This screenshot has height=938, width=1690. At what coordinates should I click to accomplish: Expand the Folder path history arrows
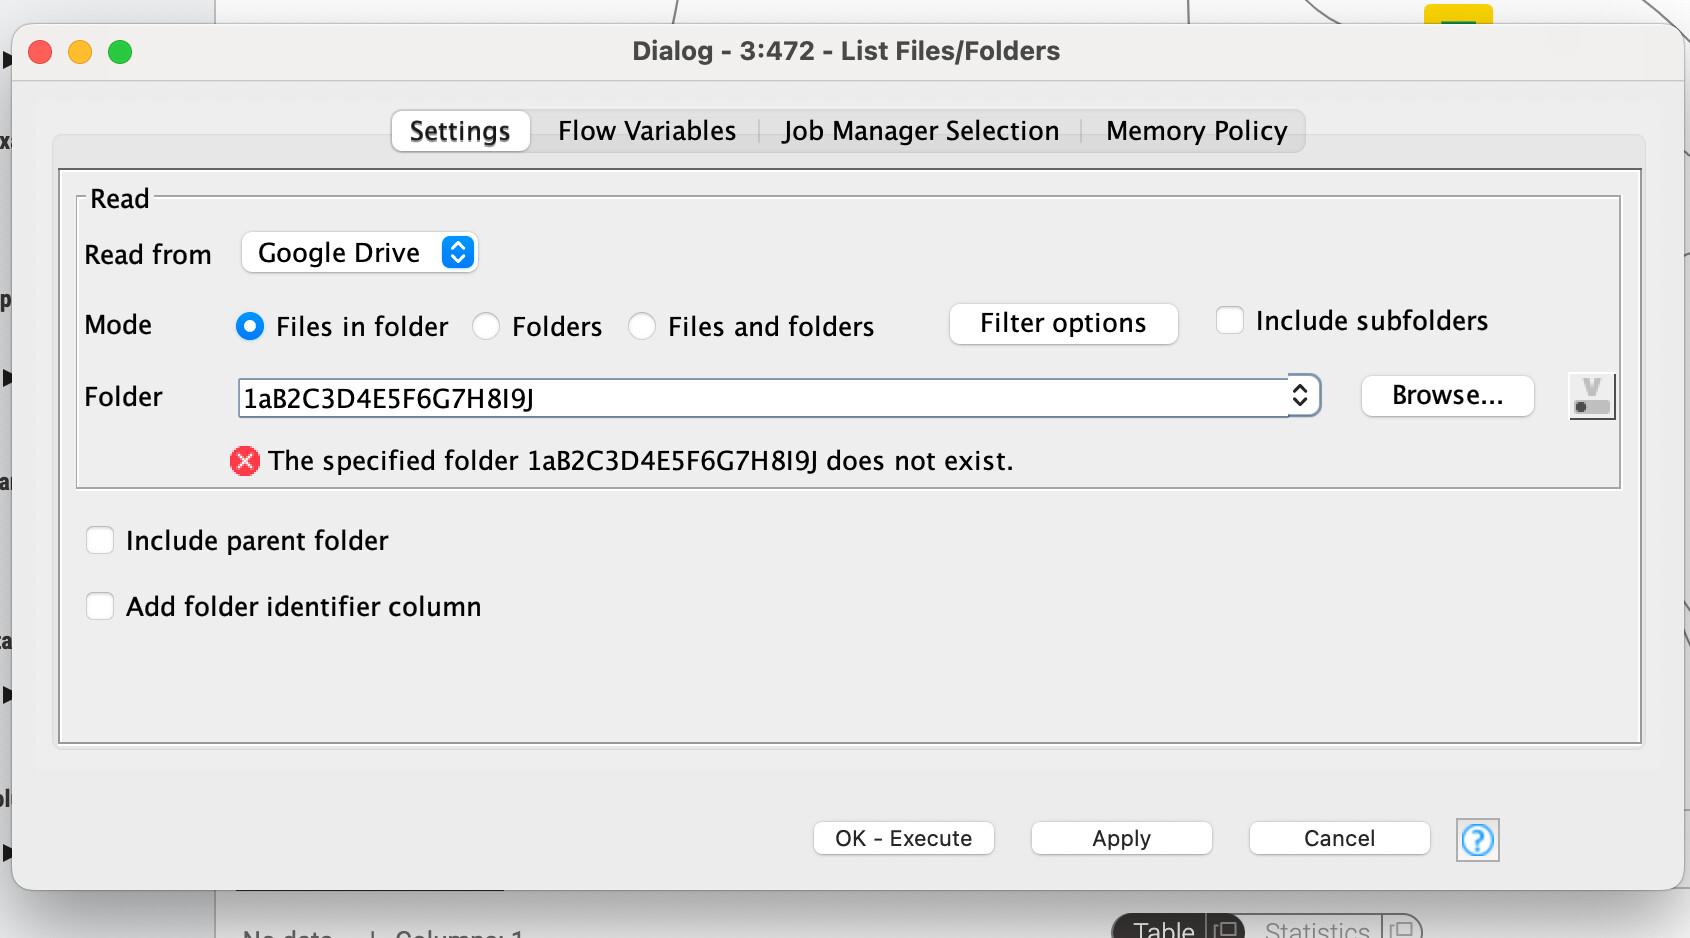tap(1300, 396)
